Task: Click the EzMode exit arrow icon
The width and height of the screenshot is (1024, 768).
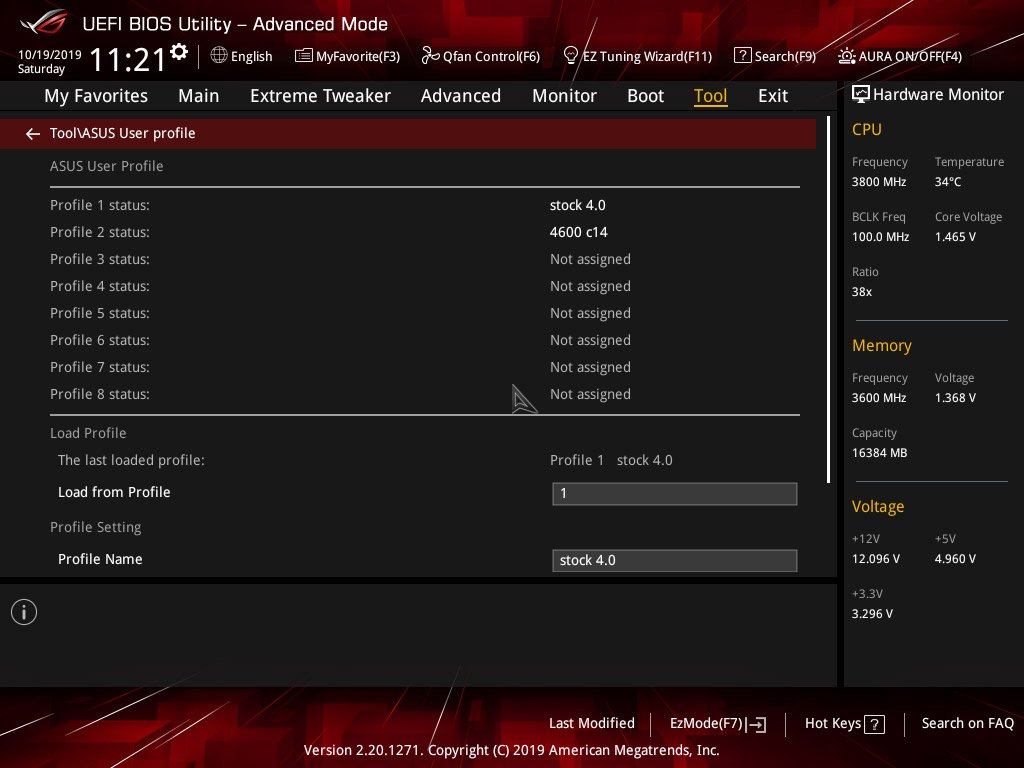Action: coord(756,724)
